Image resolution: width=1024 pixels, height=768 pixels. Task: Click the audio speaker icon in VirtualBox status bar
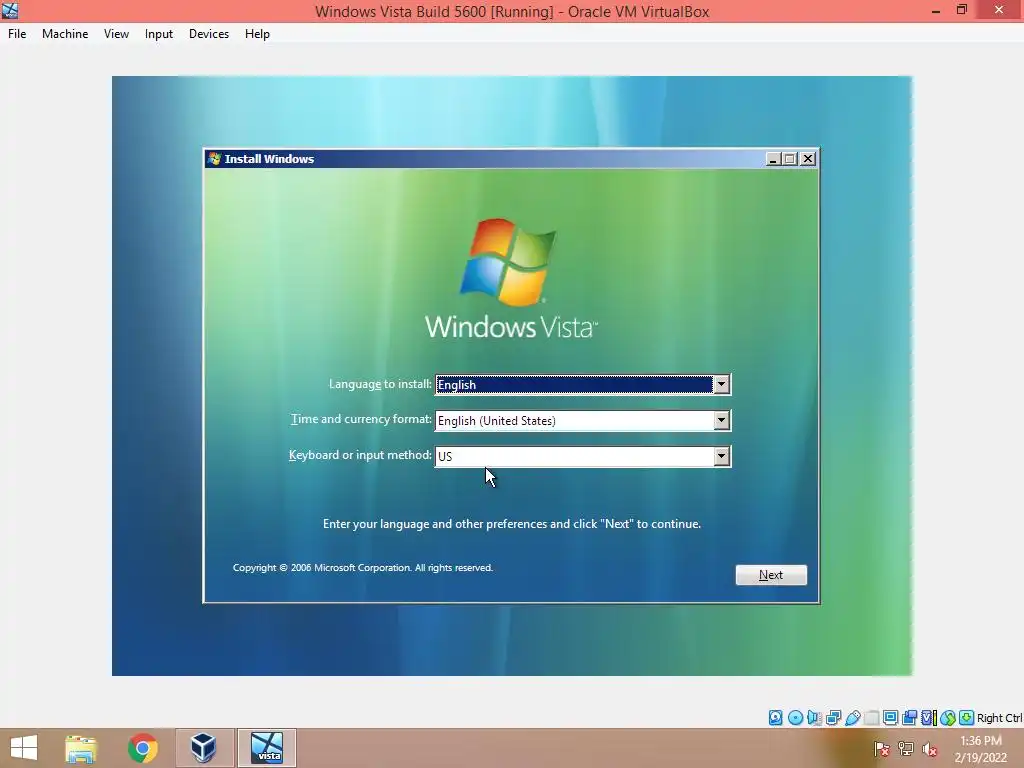[x=814, y=718]
